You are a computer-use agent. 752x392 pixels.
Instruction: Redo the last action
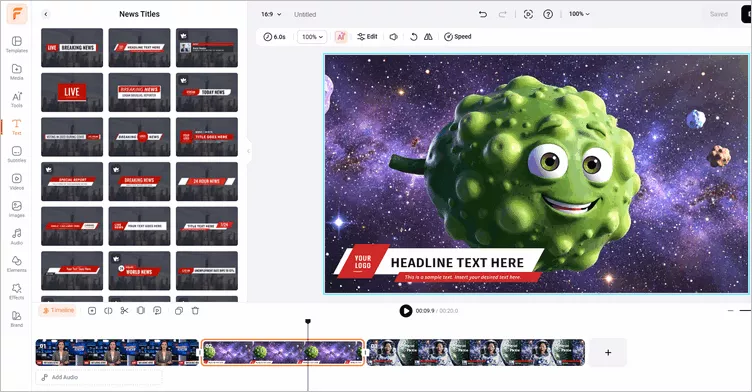pos(502,14)
